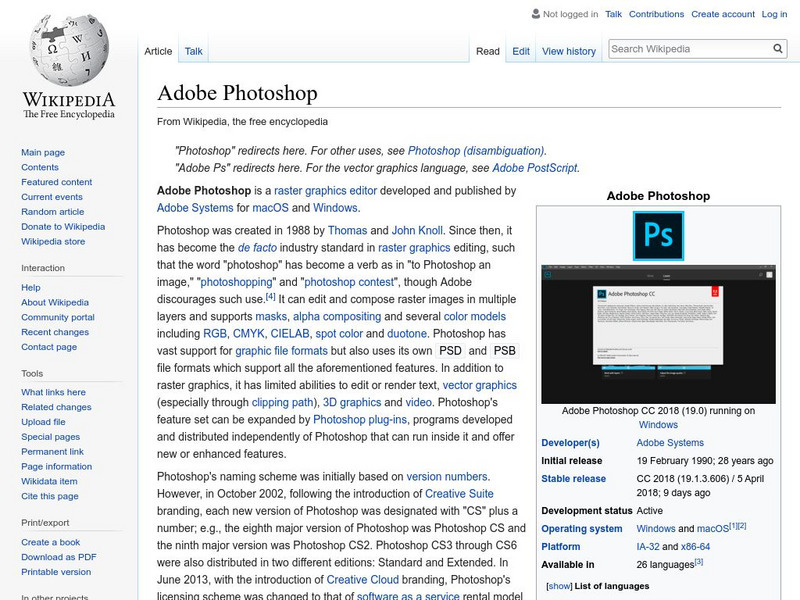This screenshot has width=800, height=600.
Task: Click Windows link under screenshot caption
Action: coord(658,424)
